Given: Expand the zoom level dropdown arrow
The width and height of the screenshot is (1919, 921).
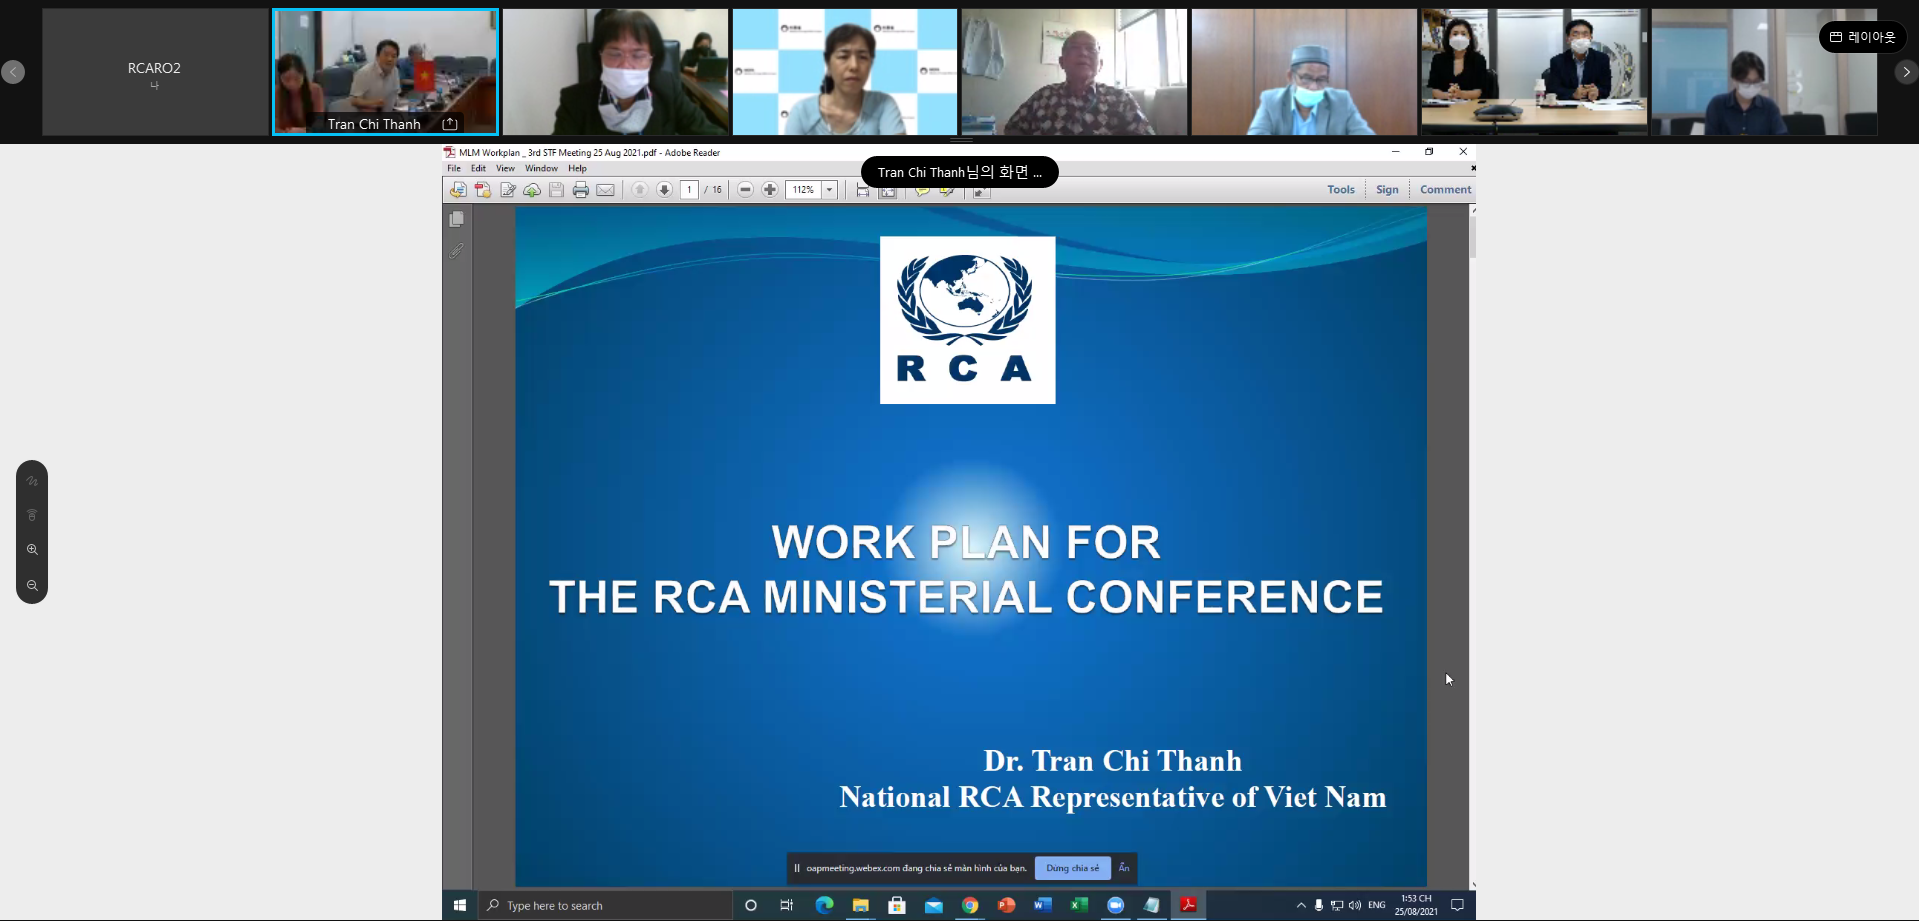Looking at the screenshot, I should 829,190.
